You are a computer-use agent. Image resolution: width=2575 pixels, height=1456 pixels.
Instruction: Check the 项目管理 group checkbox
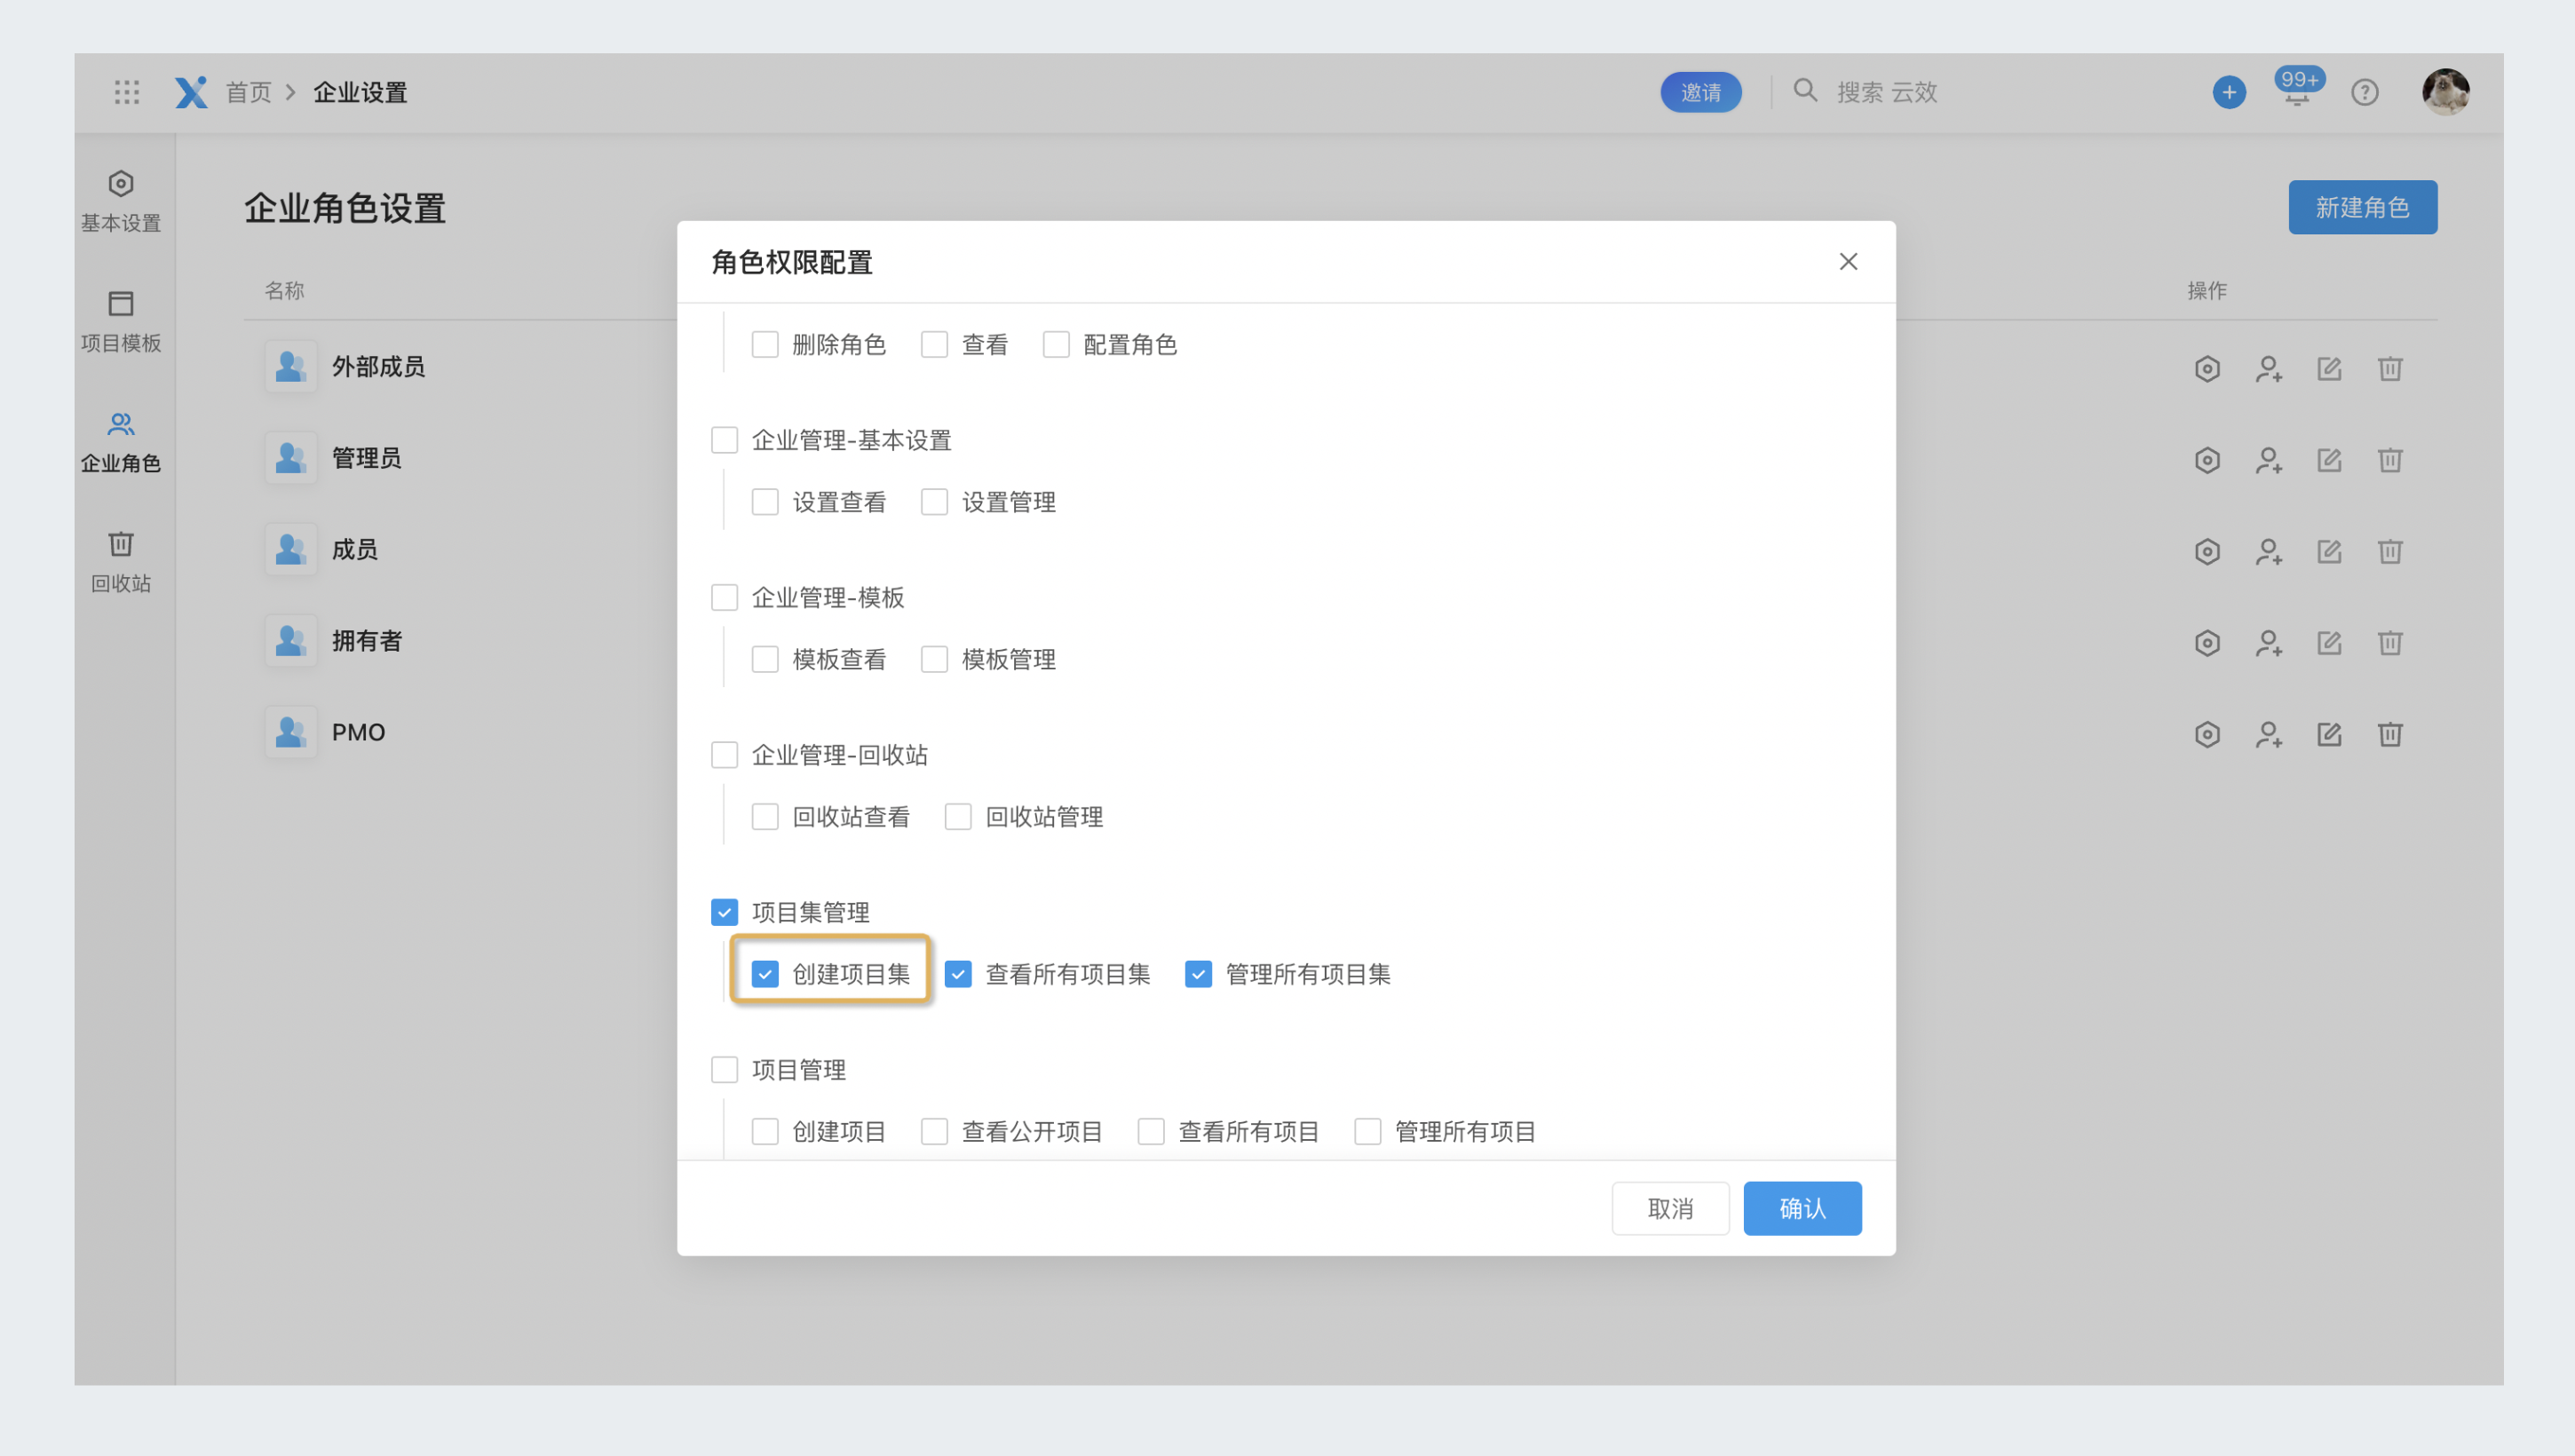coord(724,1069)
